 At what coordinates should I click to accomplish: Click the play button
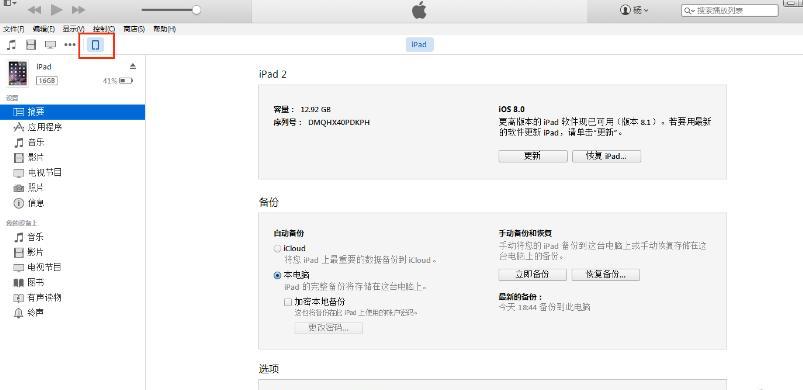click(x=57, y=9)
